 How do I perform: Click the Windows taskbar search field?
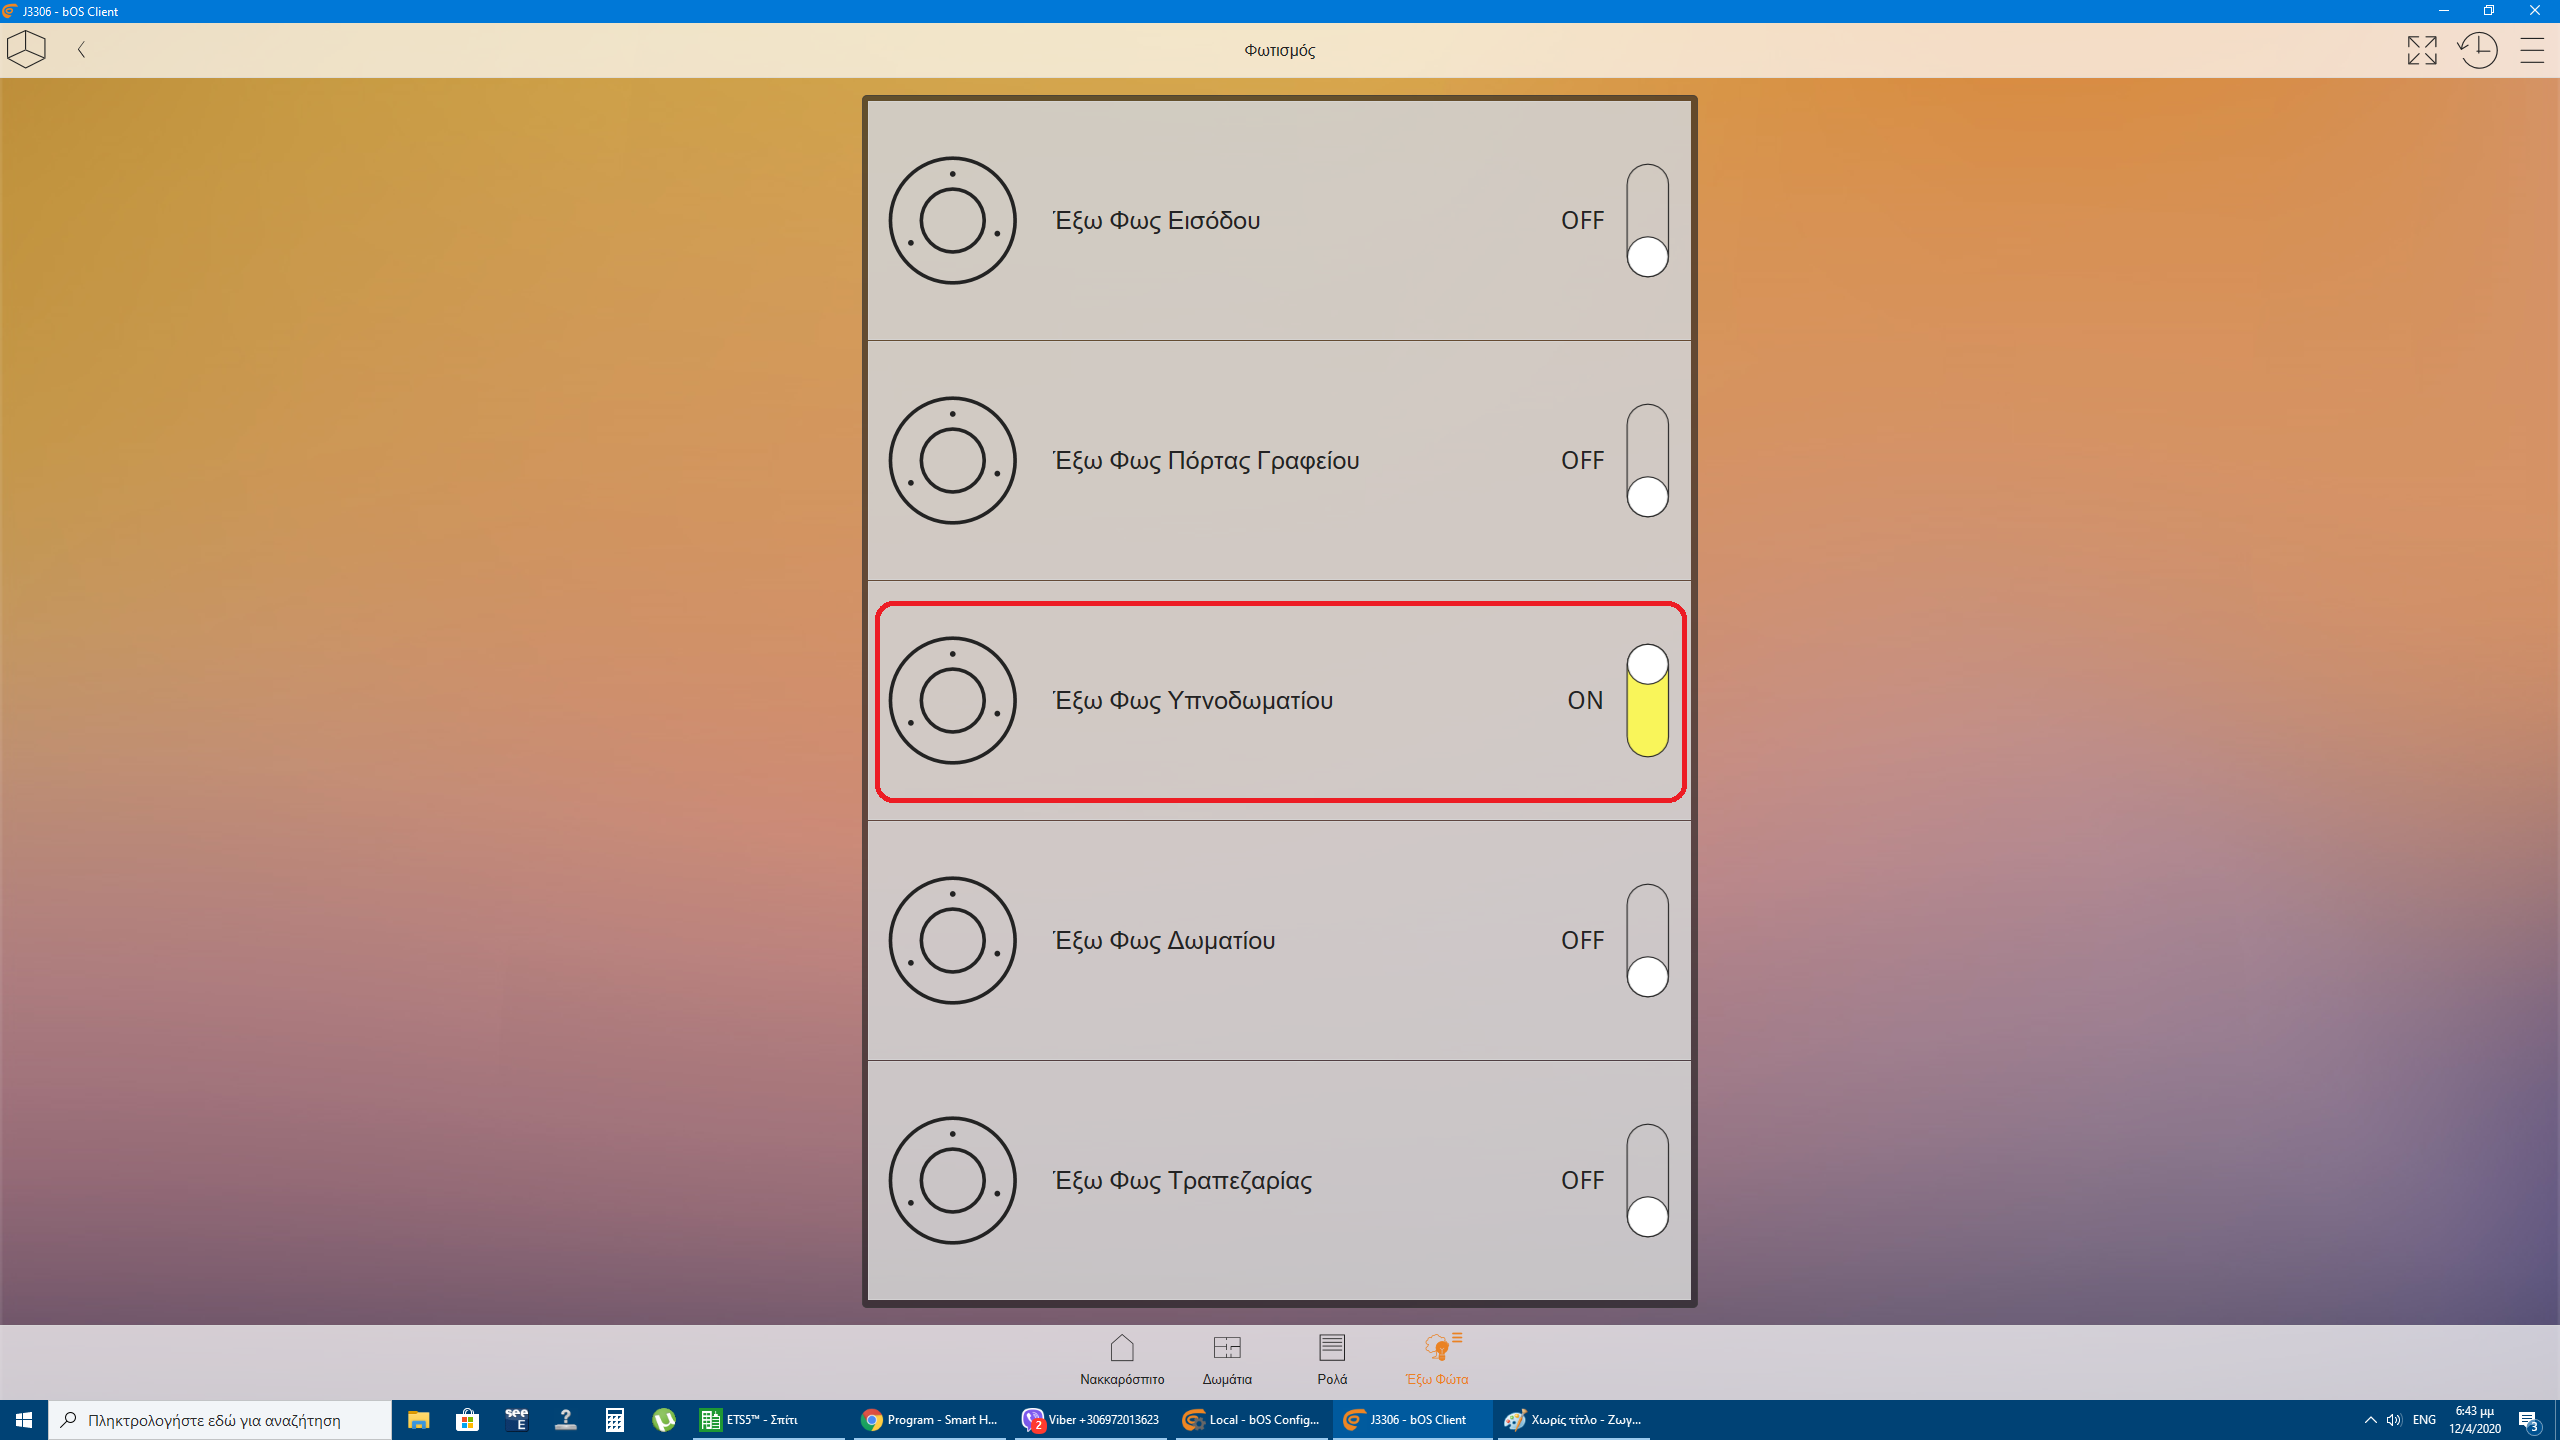220,1420
